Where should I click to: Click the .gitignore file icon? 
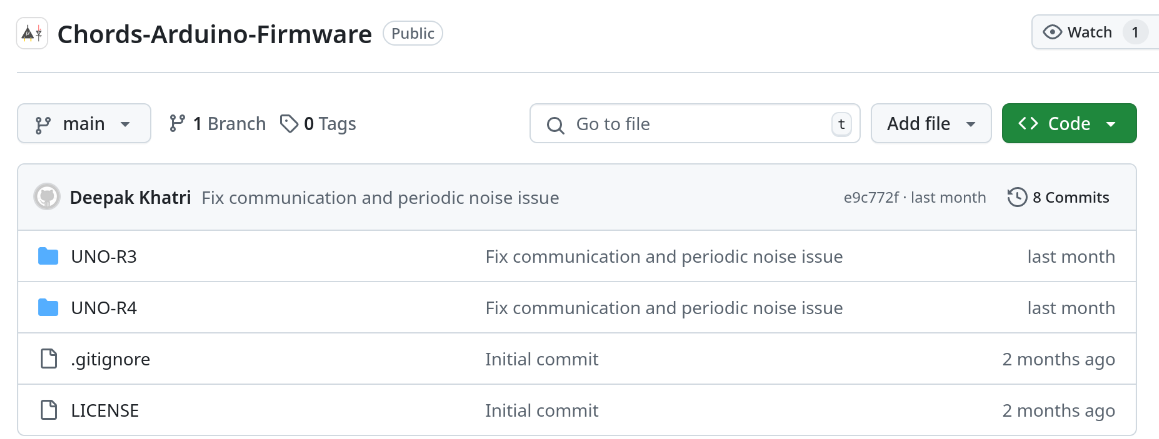tap(48, 359)
